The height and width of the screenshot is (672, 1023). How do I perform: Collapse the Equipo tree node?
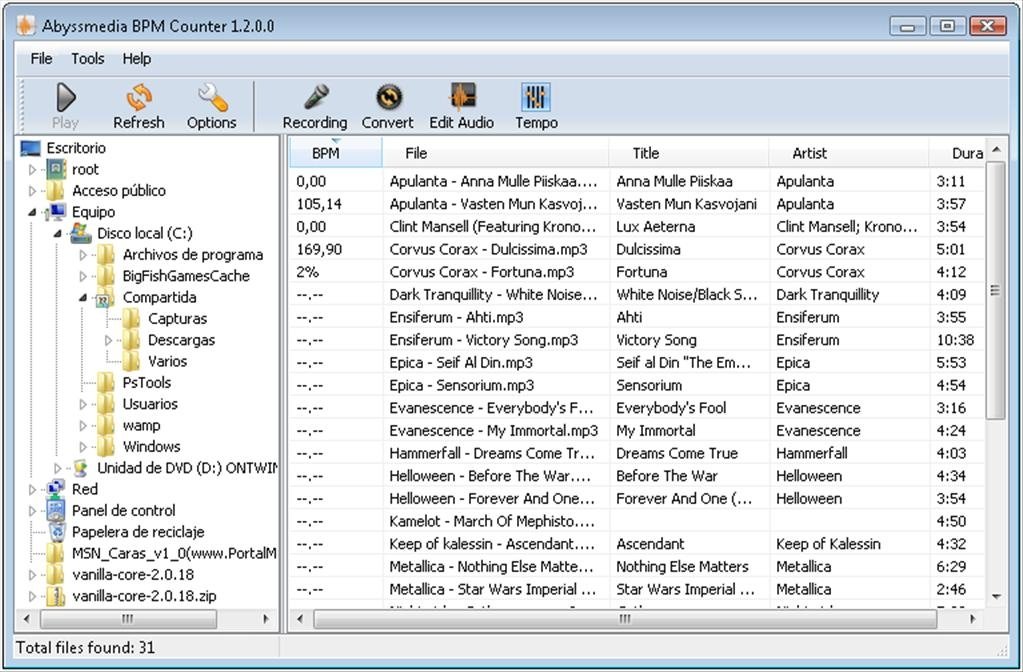[x=33, y=212]
